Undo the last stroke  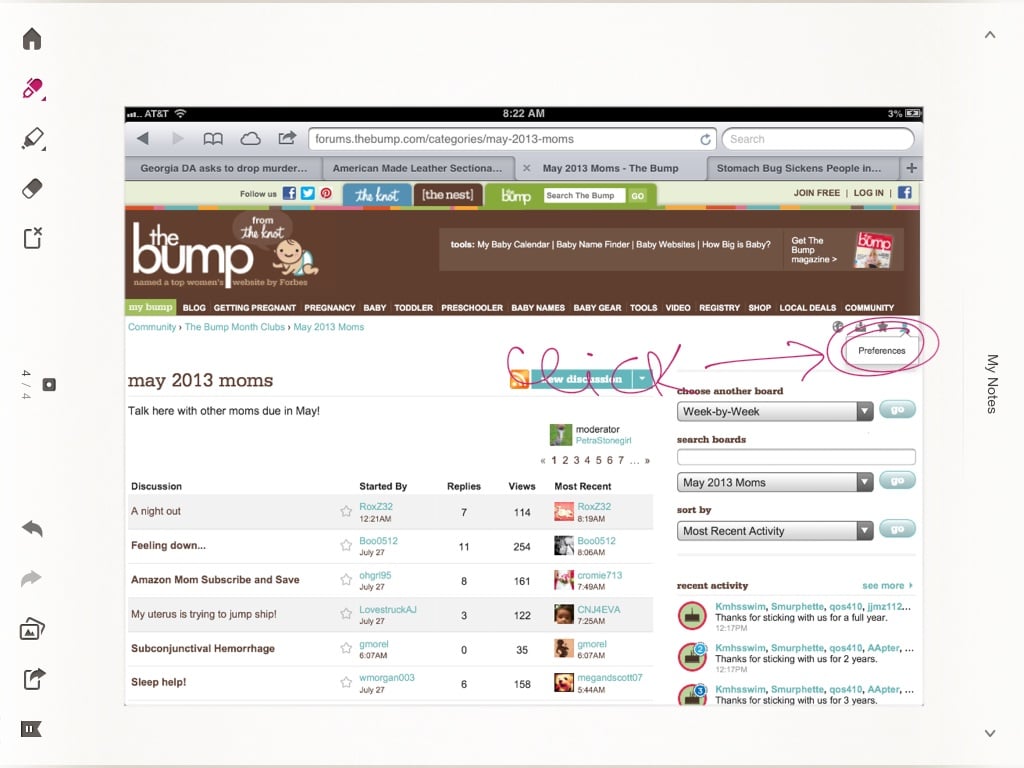point(32,528)
